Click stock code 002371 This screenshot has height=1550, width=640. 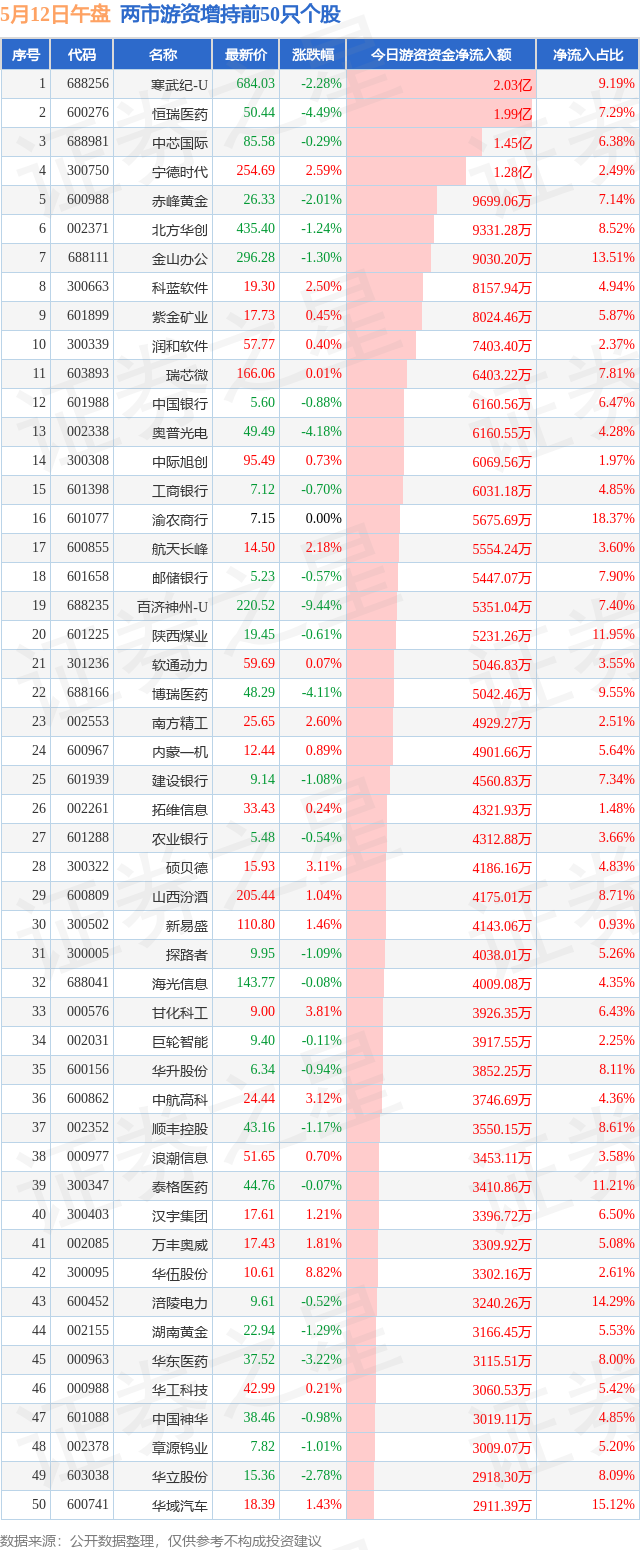88,229
